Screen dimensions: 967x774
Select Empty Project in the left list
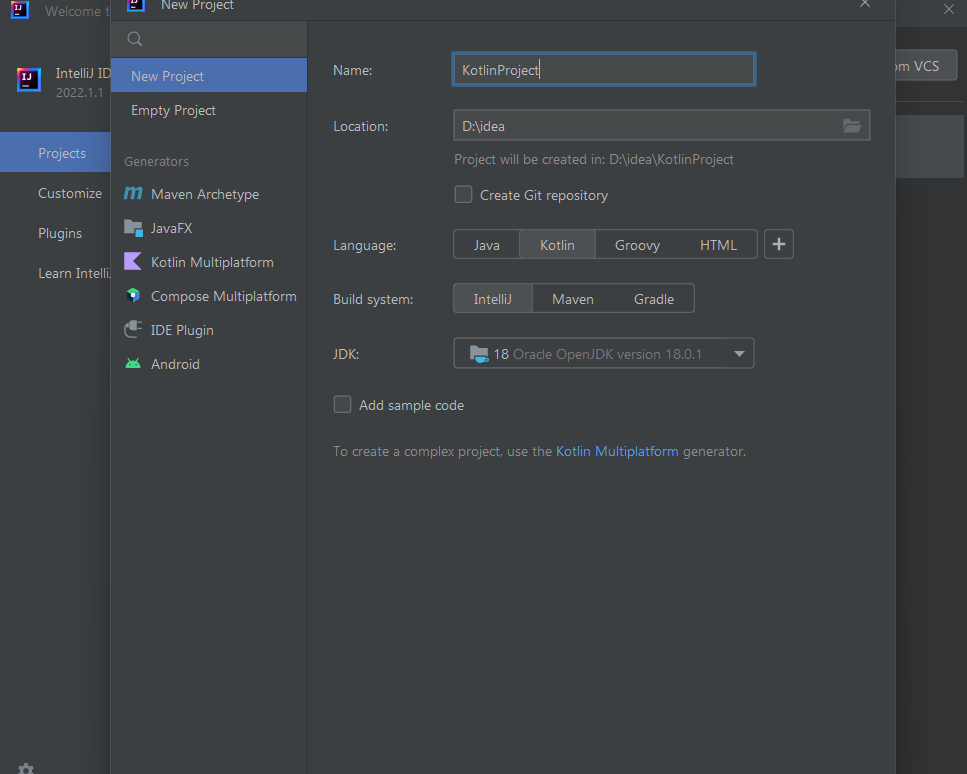point(209,110)
